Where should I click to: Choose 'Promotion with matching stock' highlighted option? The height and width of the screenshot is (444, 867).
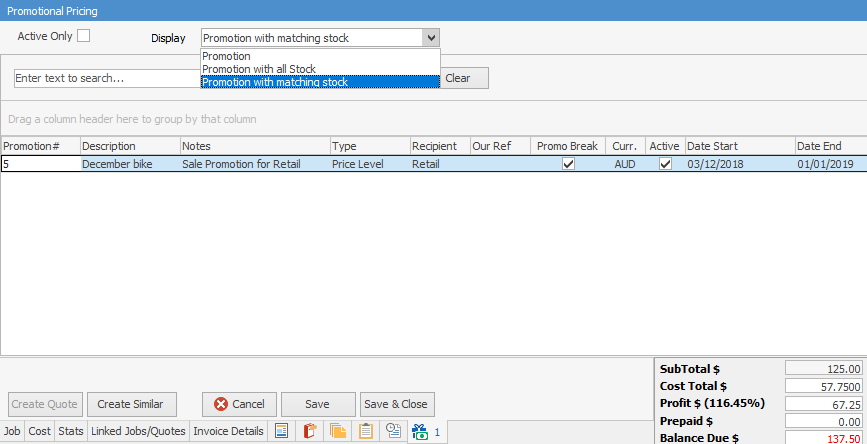pos(320,82)
